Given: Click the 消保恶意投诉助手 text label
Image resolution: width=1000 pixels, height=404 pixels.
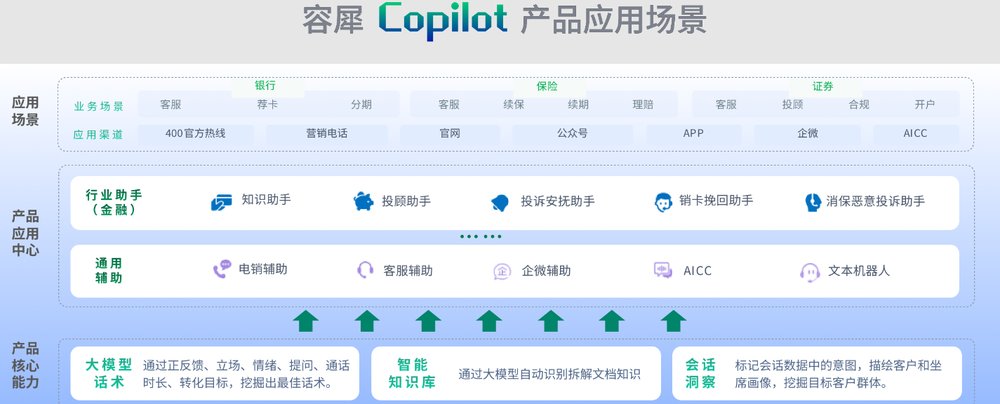Looking at the screenshot, I should pos(876,202).
